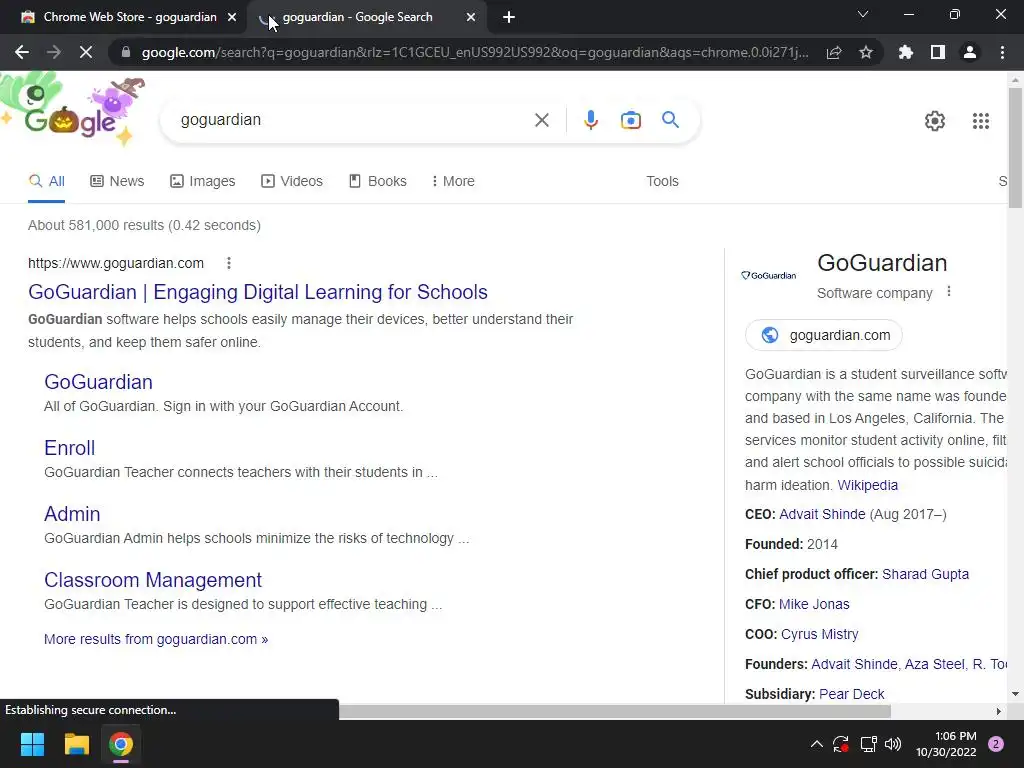Viewport: 1024px width, 768px height.
Task: Switch to Videos results
Action: coord(292,182)
